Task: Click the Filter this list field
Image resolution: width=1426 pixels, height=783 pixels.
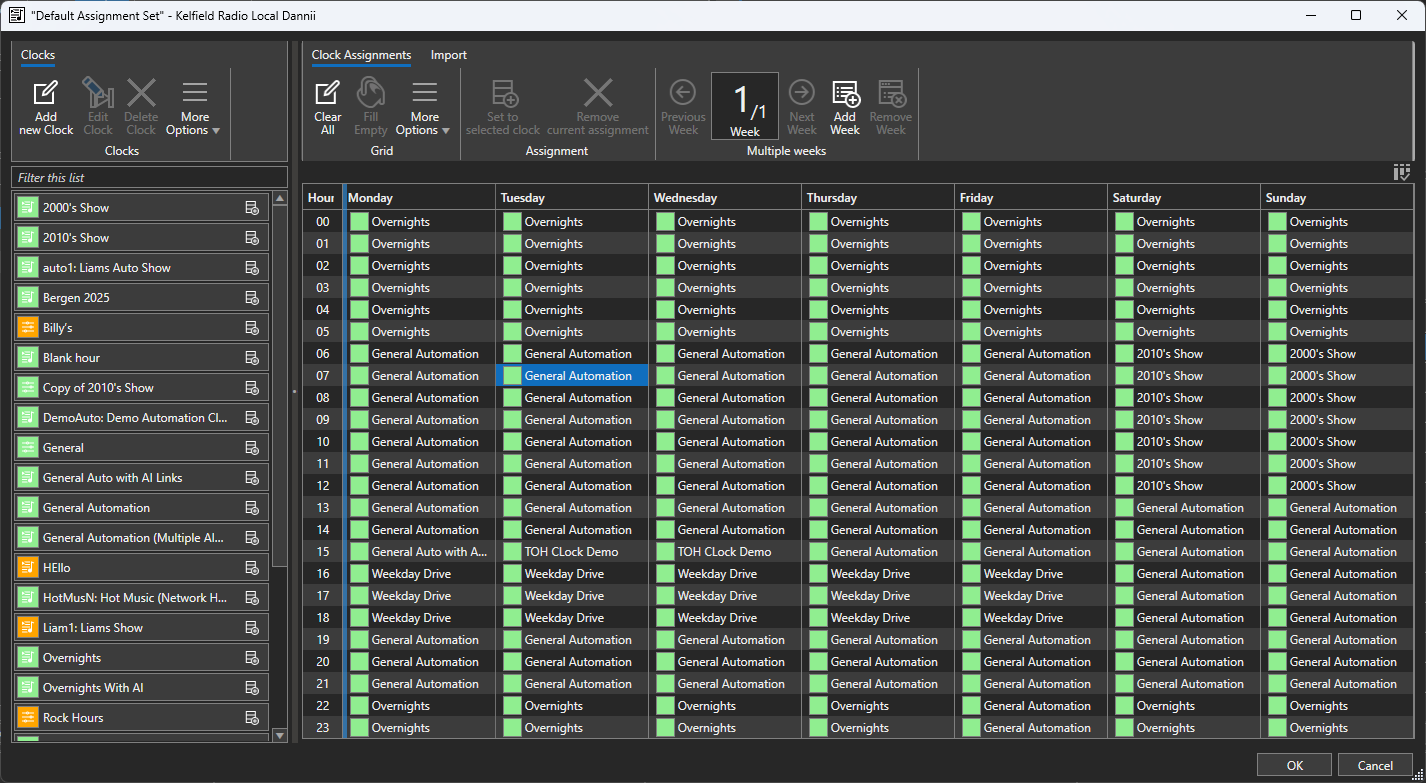Action: [x=150, y=177]
